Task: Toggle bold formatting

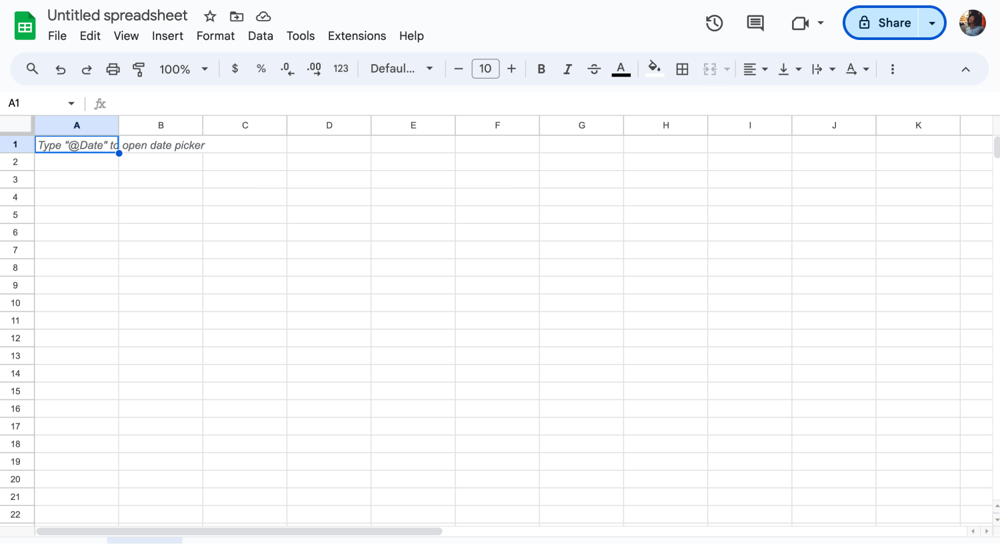Action: pos(541,69)
